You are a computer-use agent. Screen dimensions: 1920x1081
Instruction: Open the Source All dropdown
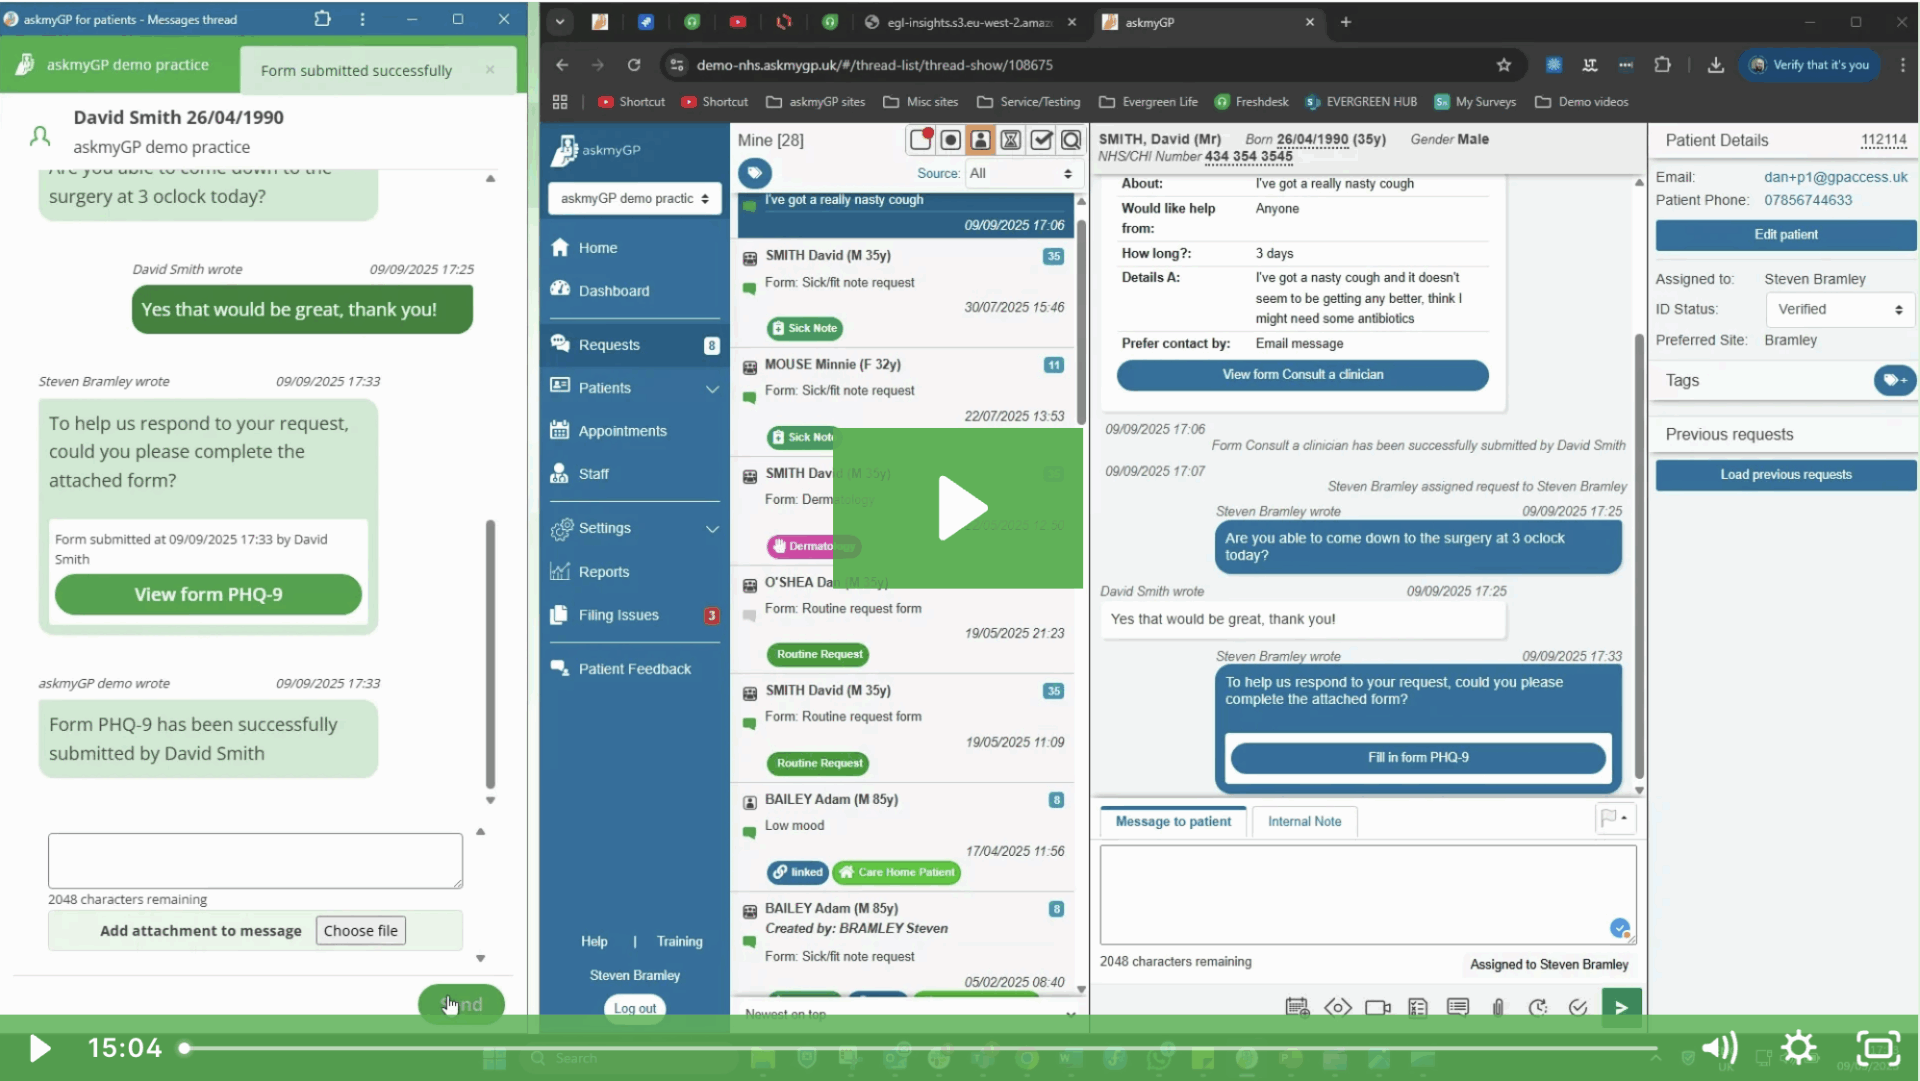coord(1020,173)
